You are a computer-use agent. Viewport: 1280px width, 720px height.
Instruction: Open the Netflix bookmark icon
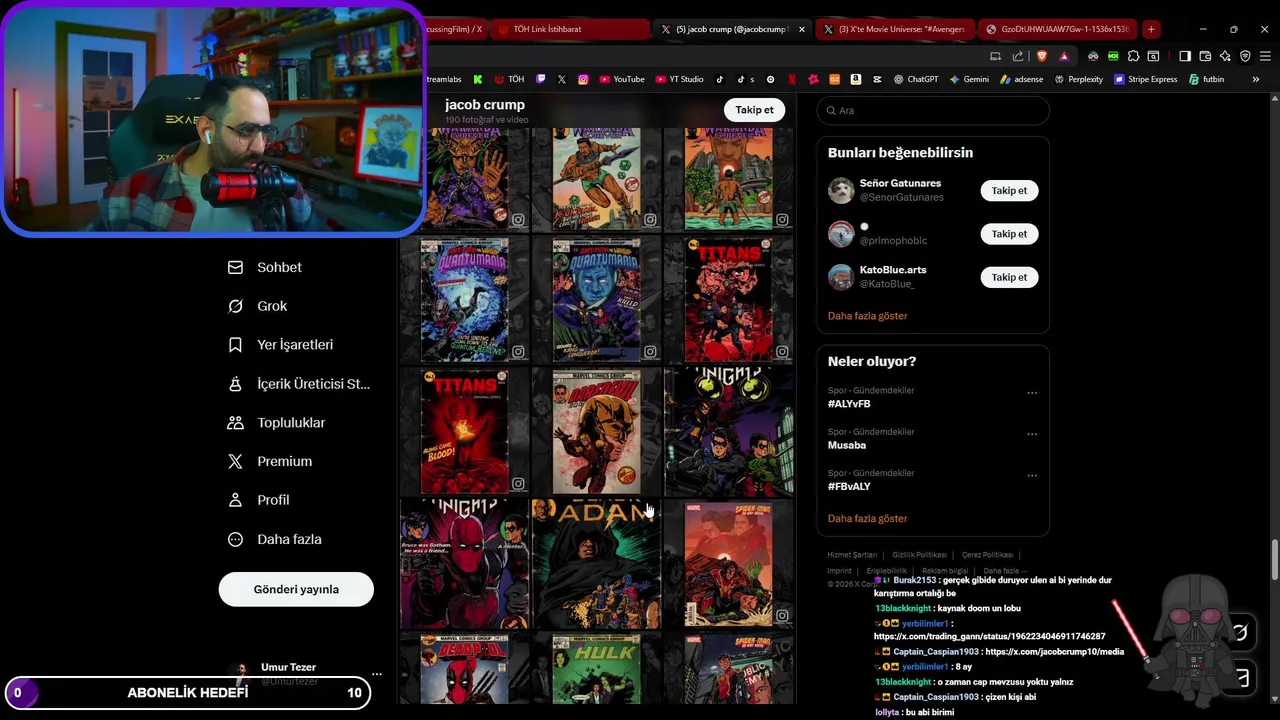point(792,79)
